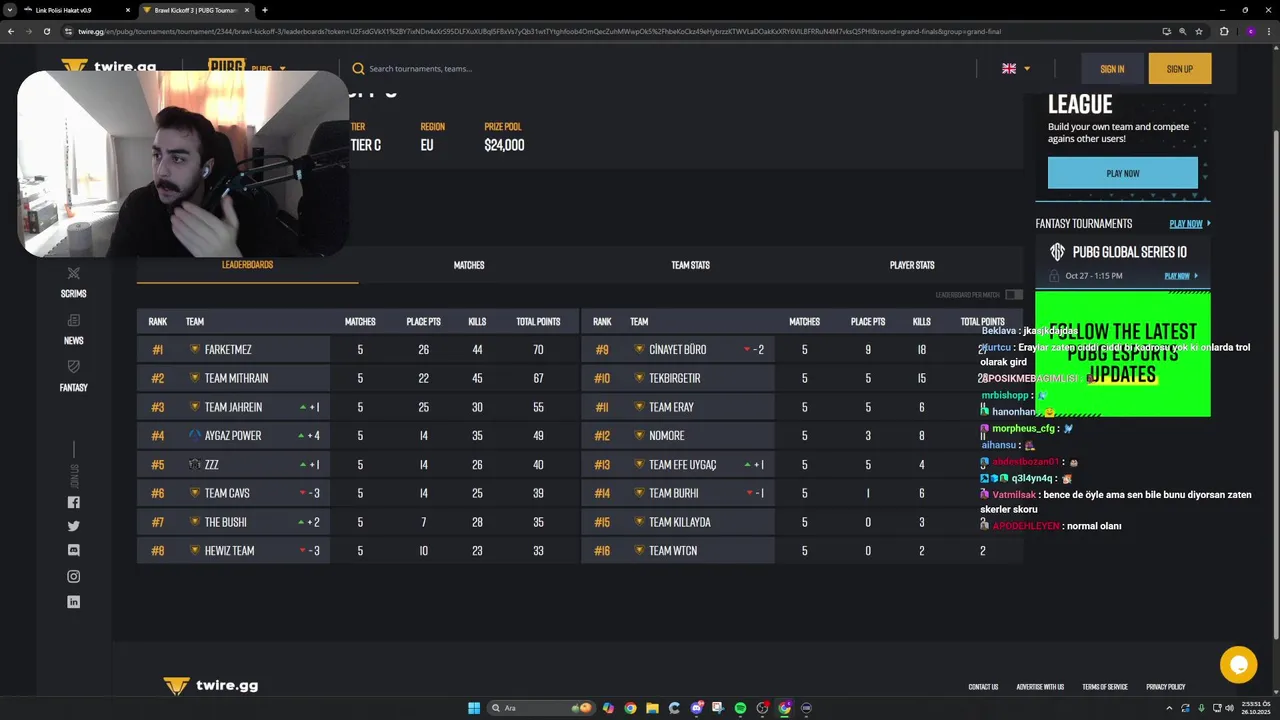Open Terms of Service footer link
The image size is (1280, 720).
(1105, 687)
